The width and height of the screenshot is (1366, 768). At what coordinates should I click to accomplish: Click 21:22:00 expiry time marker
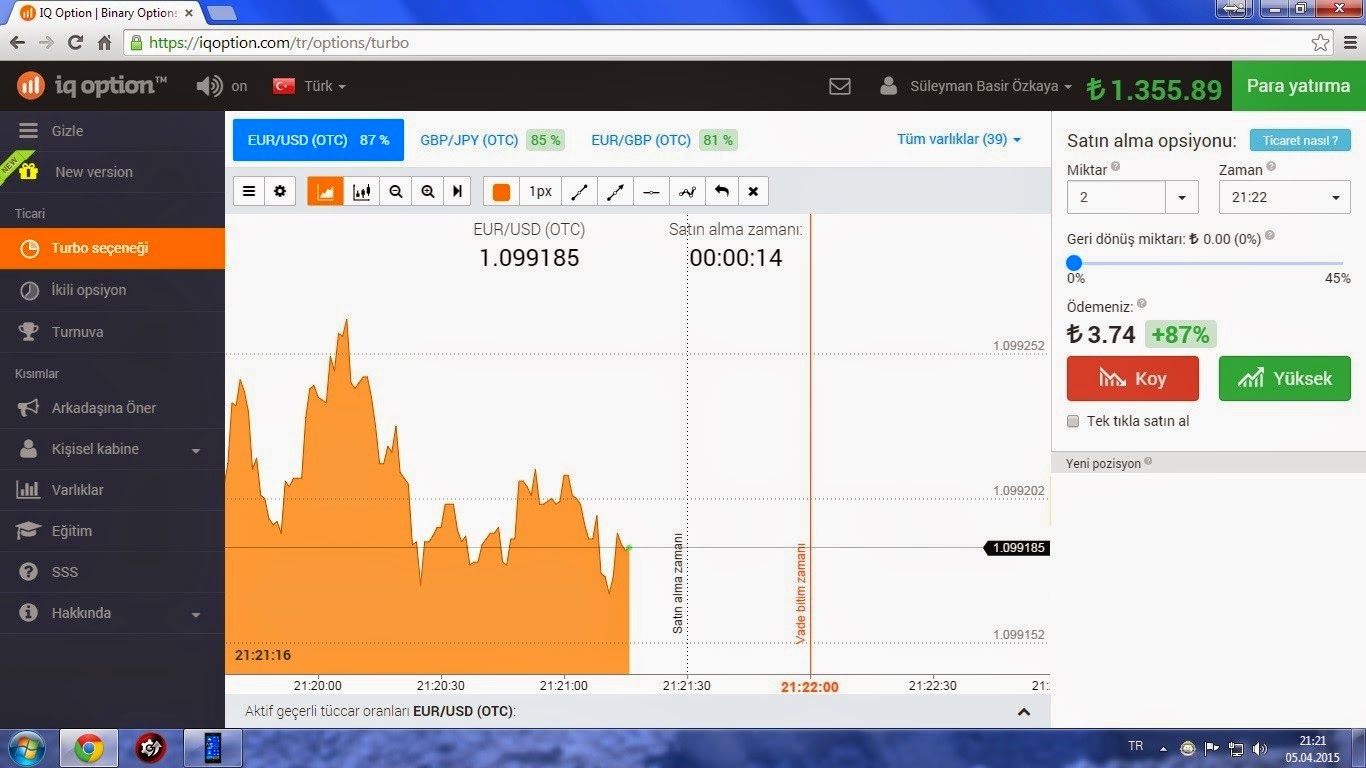point(809,686)
